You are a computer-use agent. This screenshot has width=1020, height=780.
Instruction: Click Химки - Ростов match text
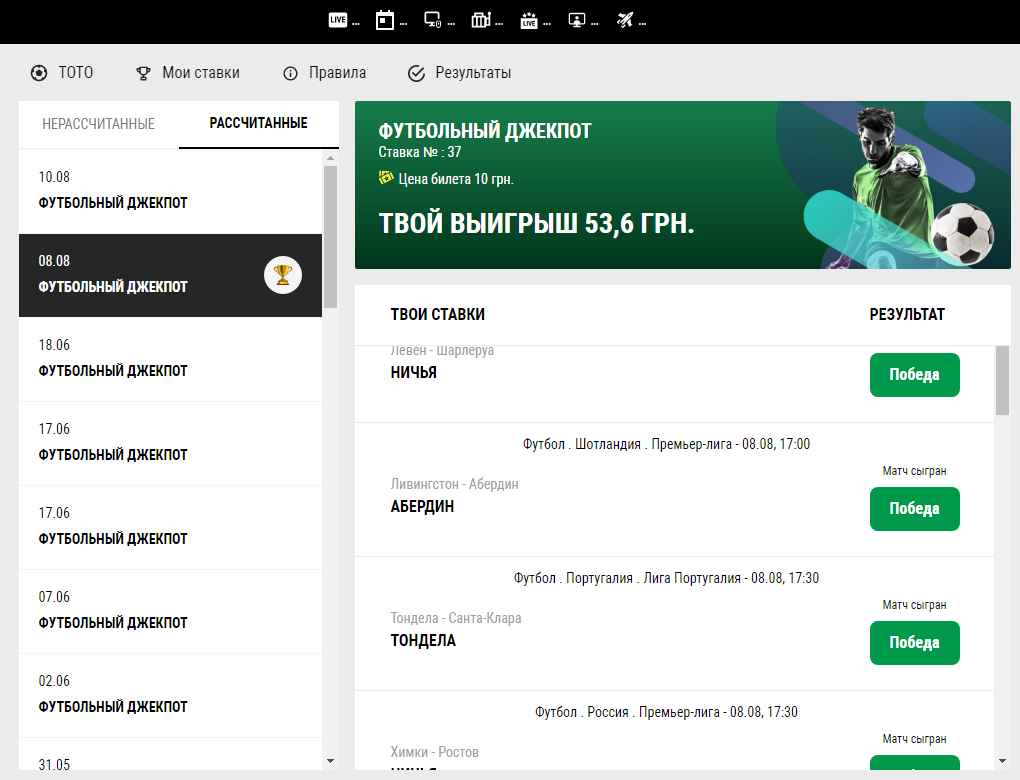[x=435, y=752]
